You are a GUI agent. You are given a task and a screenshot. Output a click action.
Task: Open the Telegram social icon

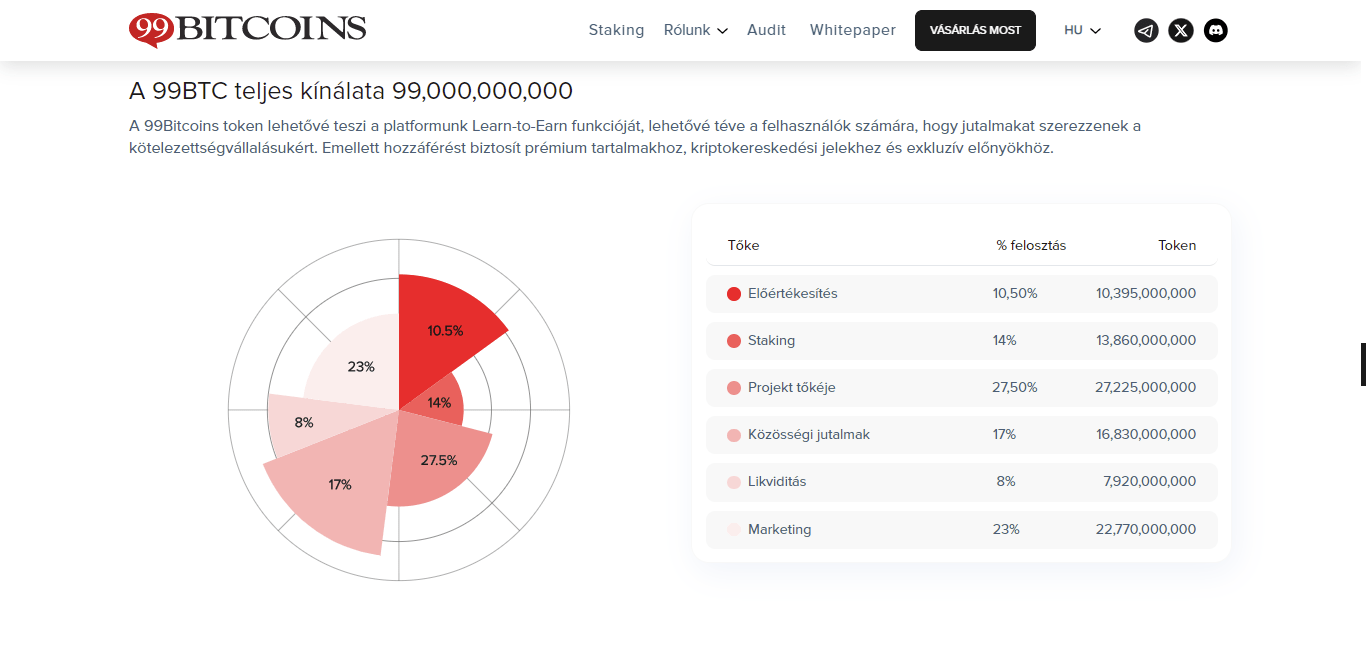(x=1146, y=30)
